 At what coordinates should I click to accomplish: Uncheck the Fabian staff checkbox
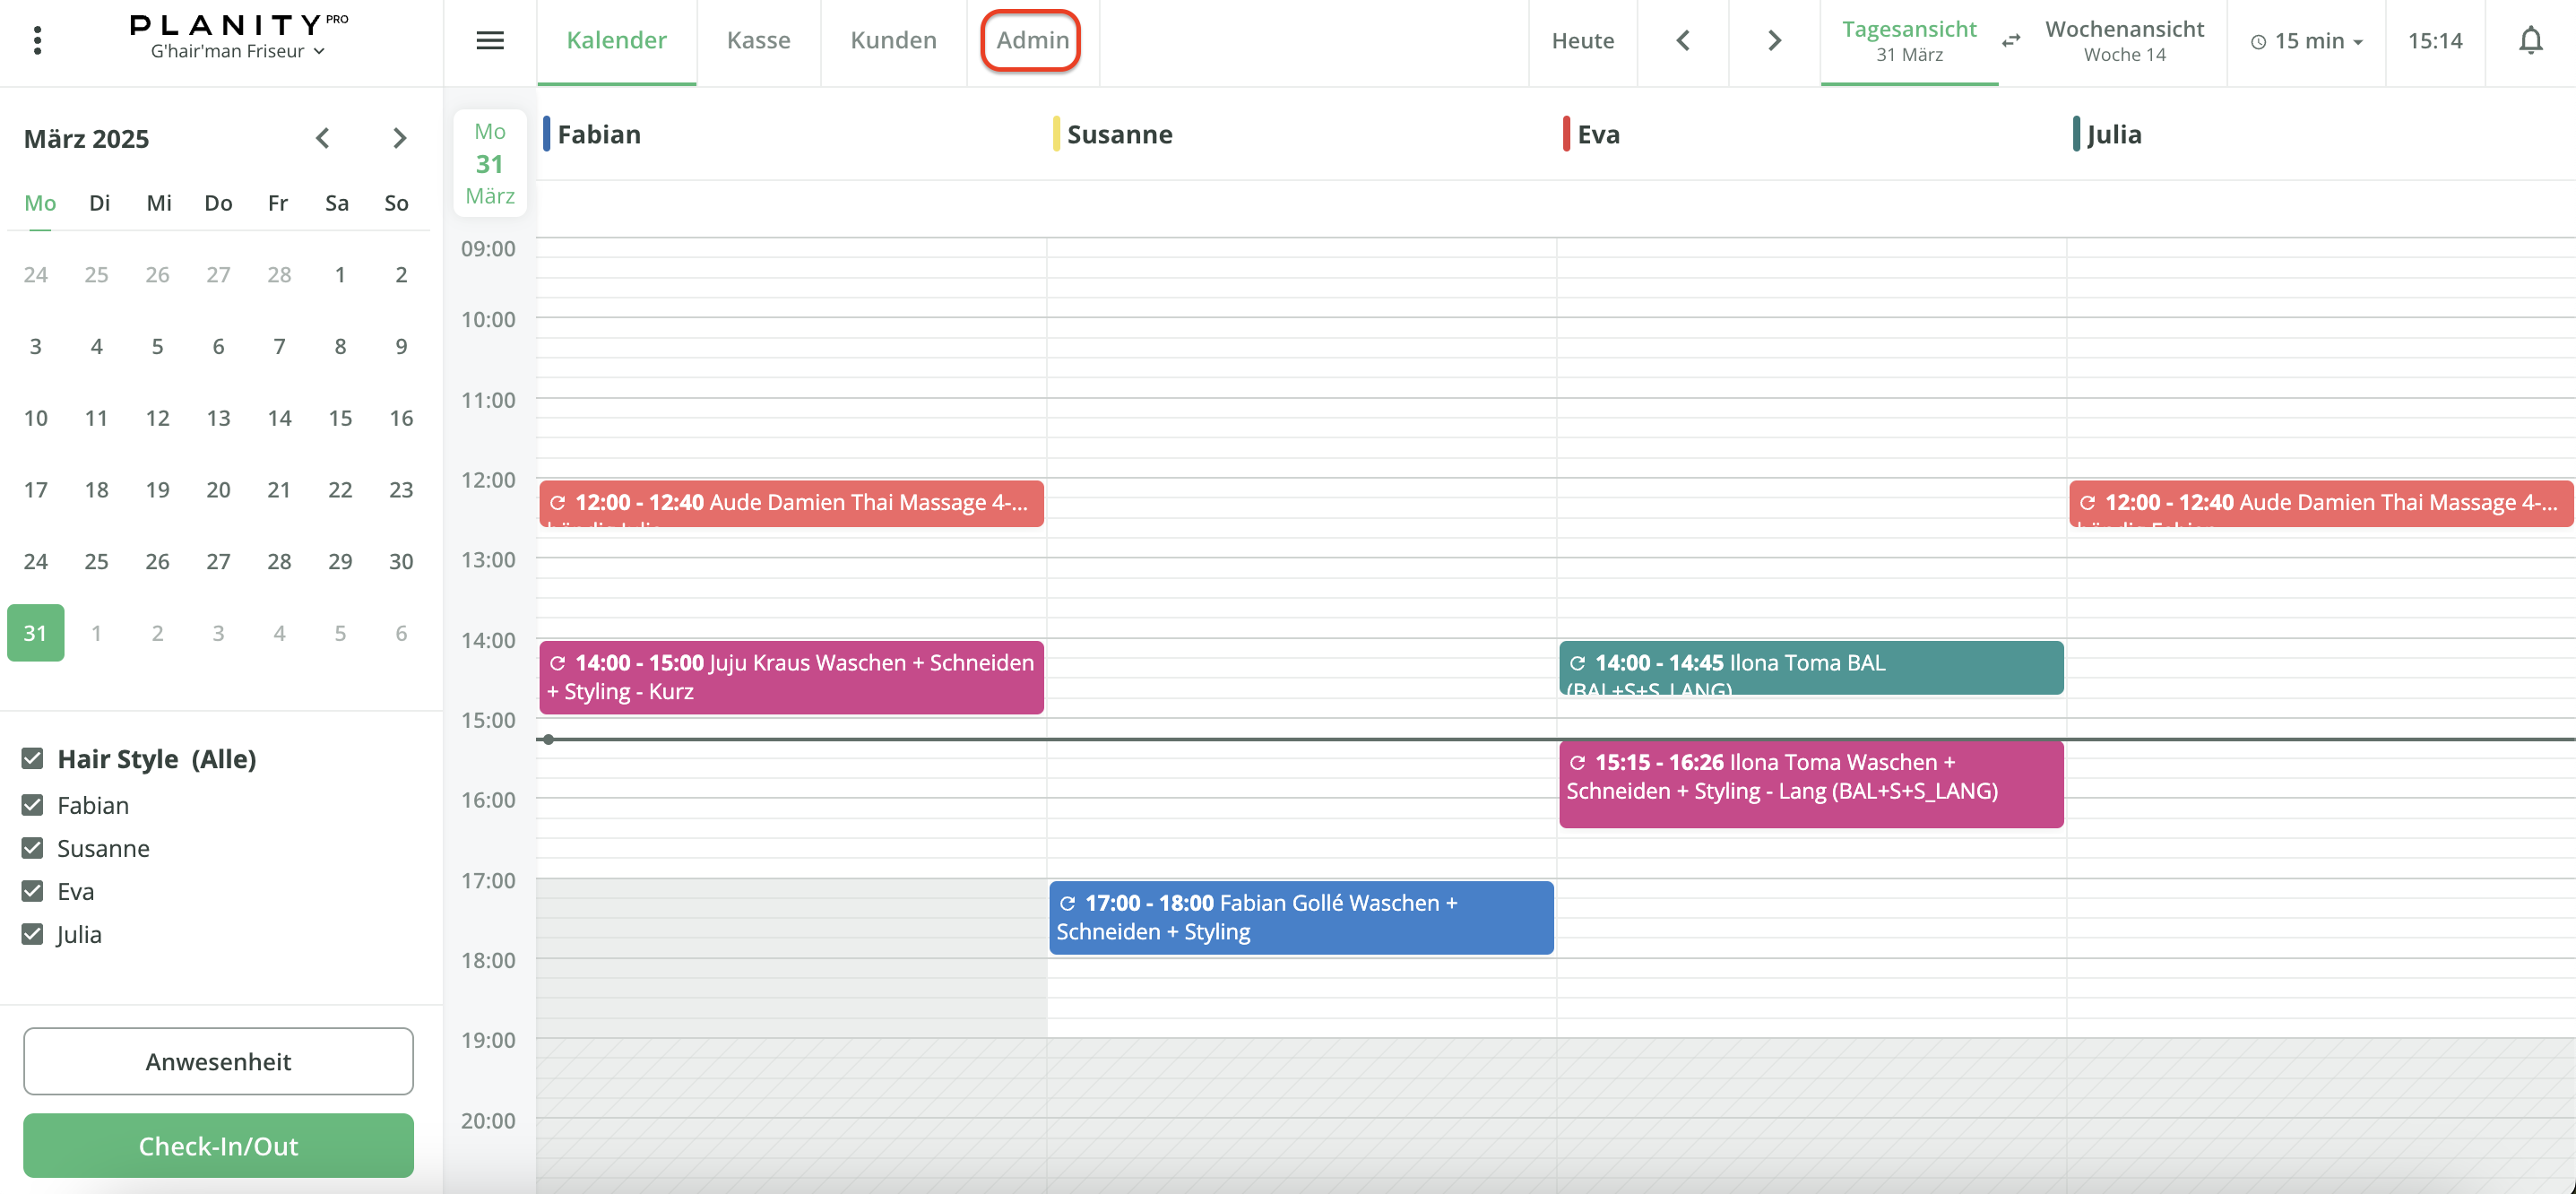pyautogui.click(x=32, y=805)
